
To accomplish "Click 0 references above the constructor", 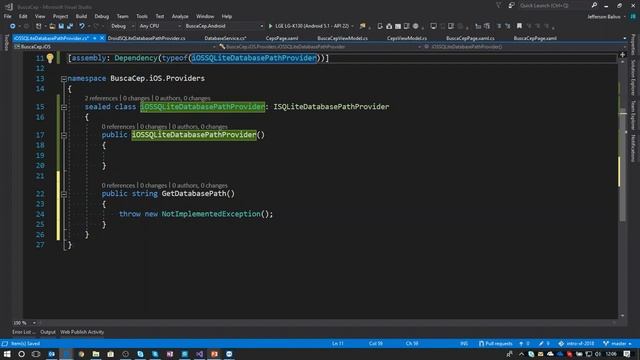I will 118,127.
